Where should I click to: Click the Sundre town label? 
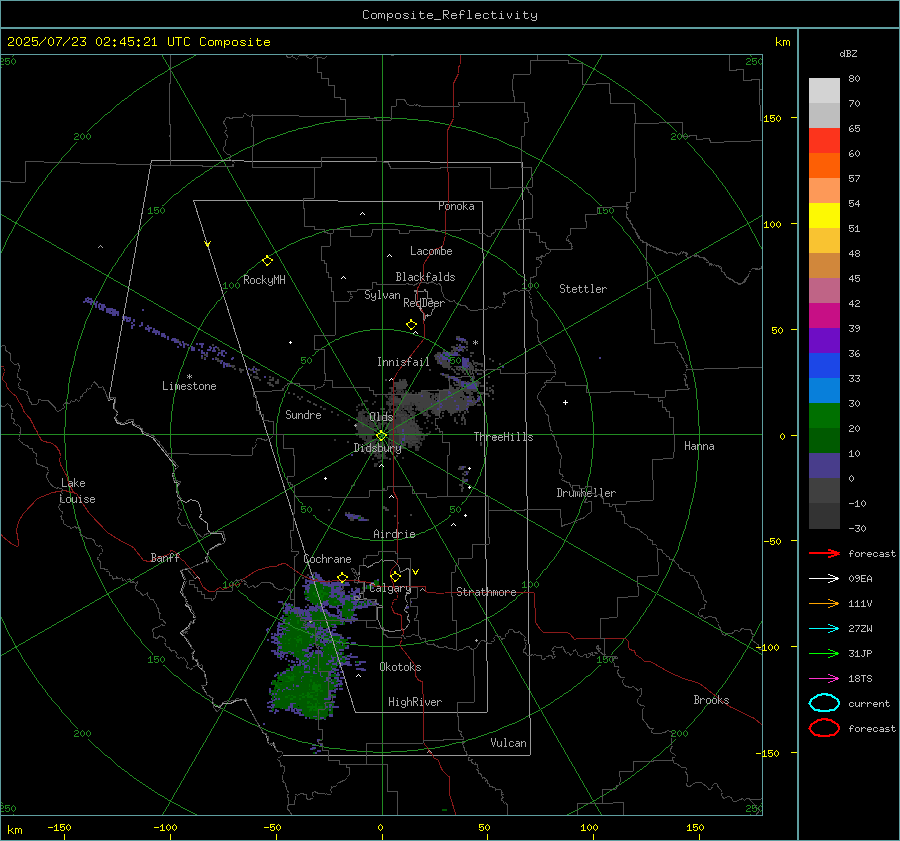(303, 414)
